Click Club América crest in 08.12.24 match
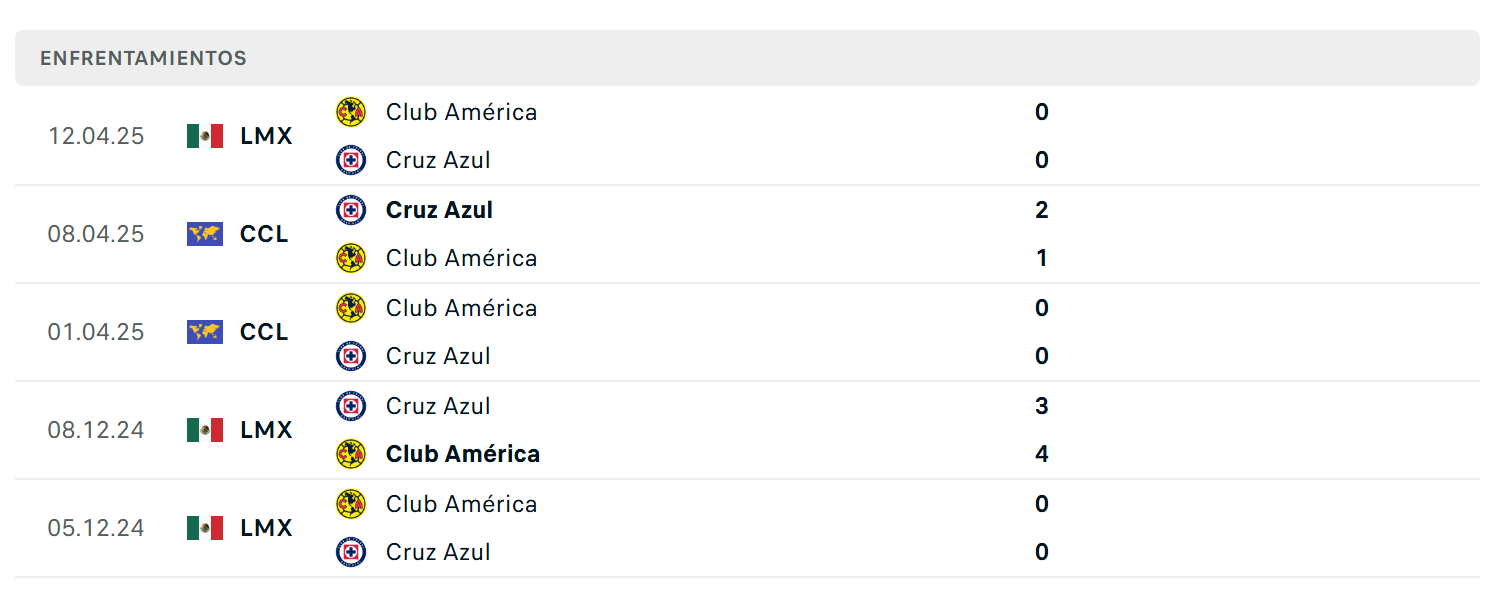Viewport: 1493px width, 593px height. (x=351, y=454)
